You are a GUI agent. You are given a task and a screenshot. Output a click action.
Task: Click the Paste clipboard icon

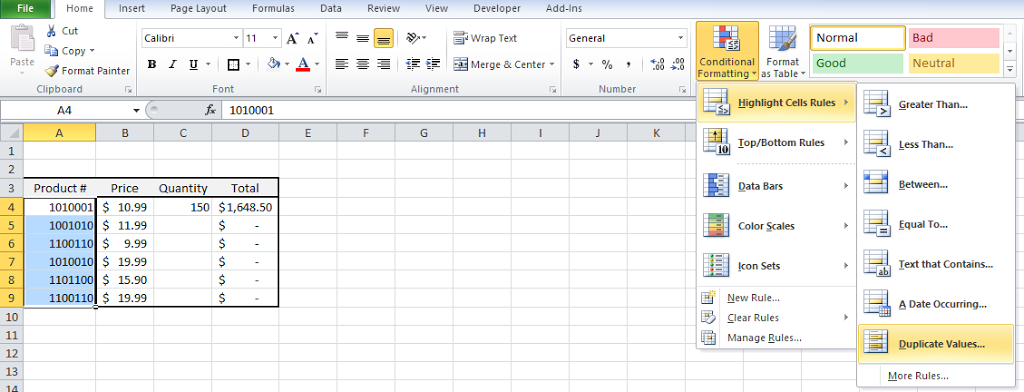[23, 40]
